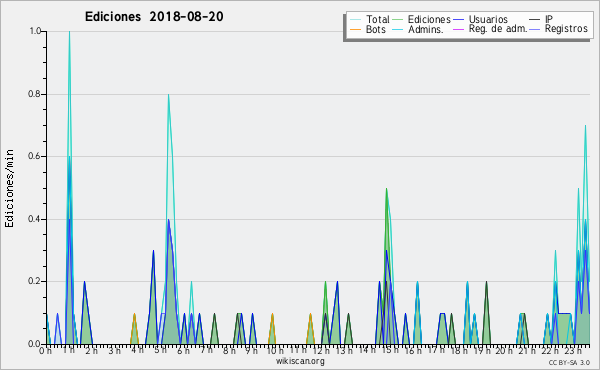Click the 0.8 peak after 5 h
Screen dimensions: 600x370
tap(168, 95)
